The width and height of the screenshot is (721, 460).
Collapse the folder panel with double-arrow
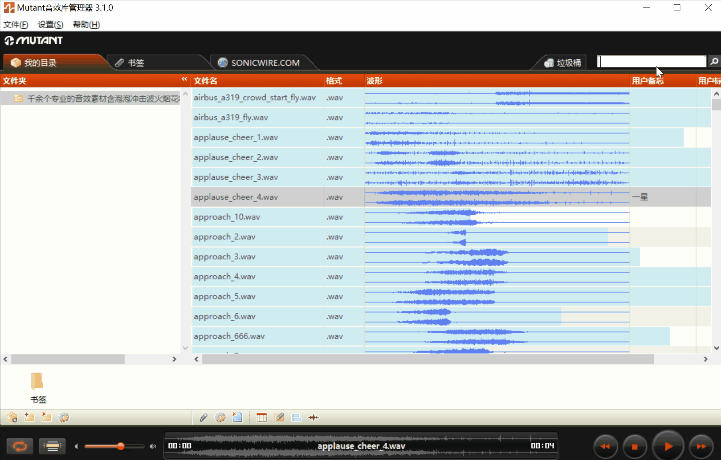click(x=184, y=80)
